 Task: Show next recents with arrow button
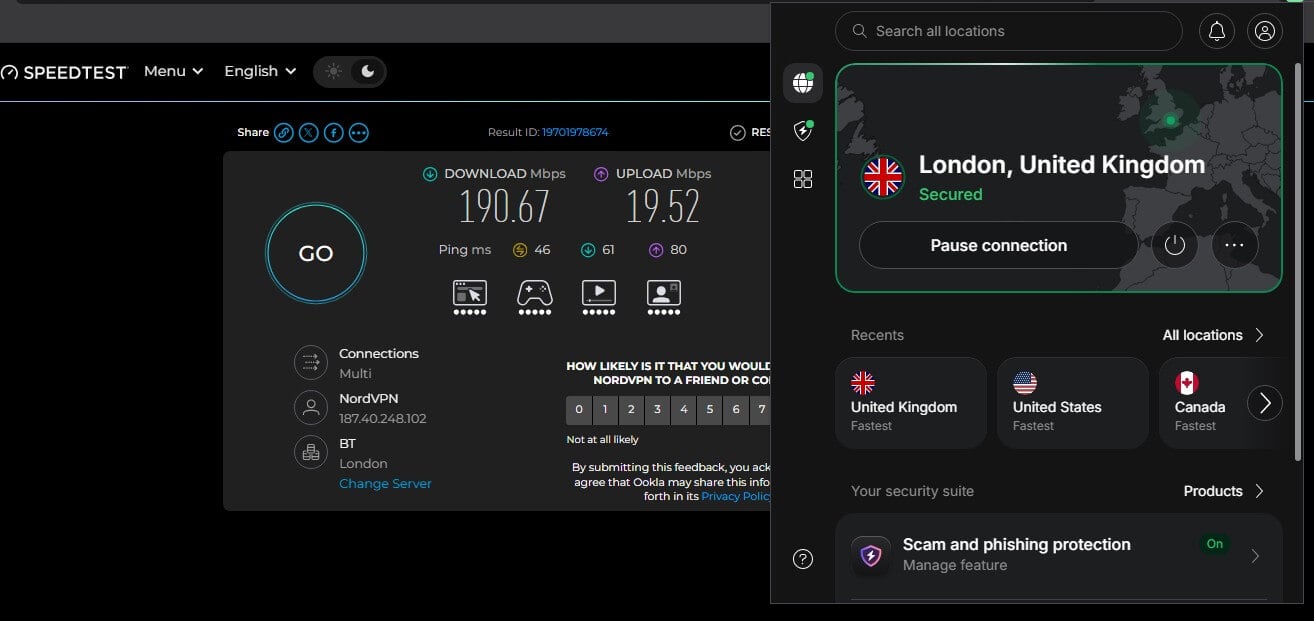click(1265, 403)
